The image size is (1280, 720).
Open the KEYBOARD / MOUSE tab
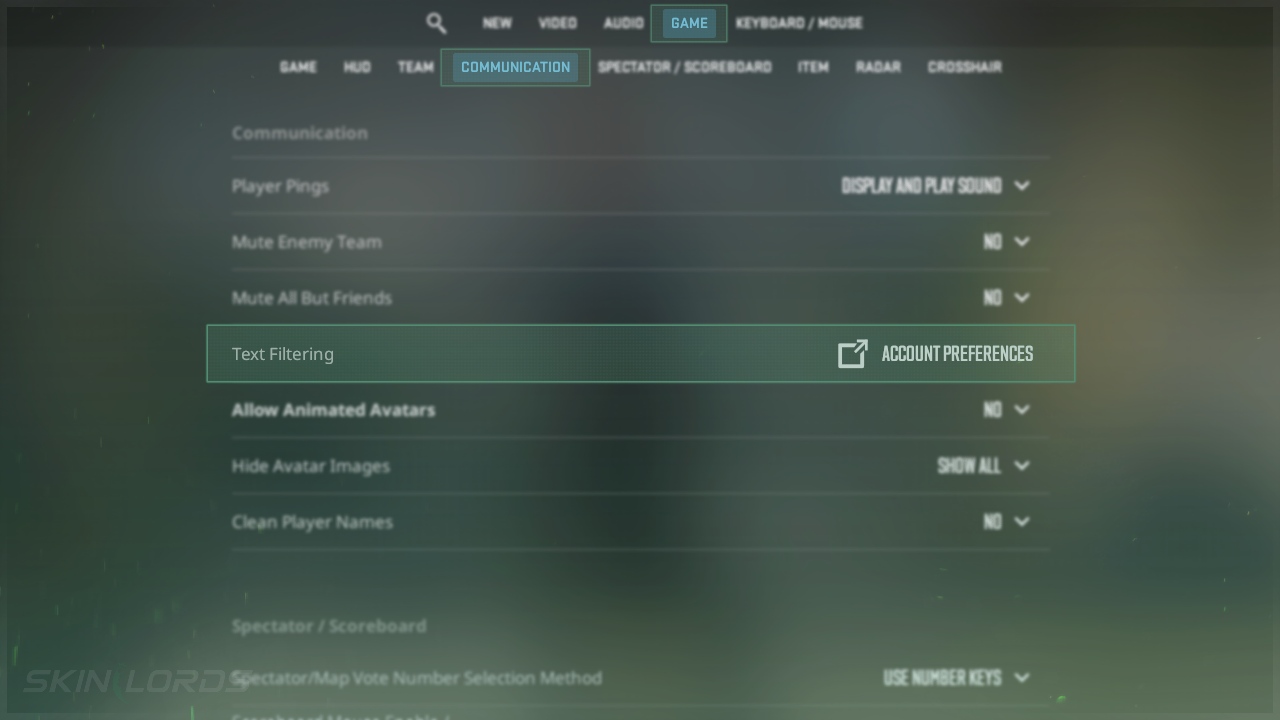(799, 23)
